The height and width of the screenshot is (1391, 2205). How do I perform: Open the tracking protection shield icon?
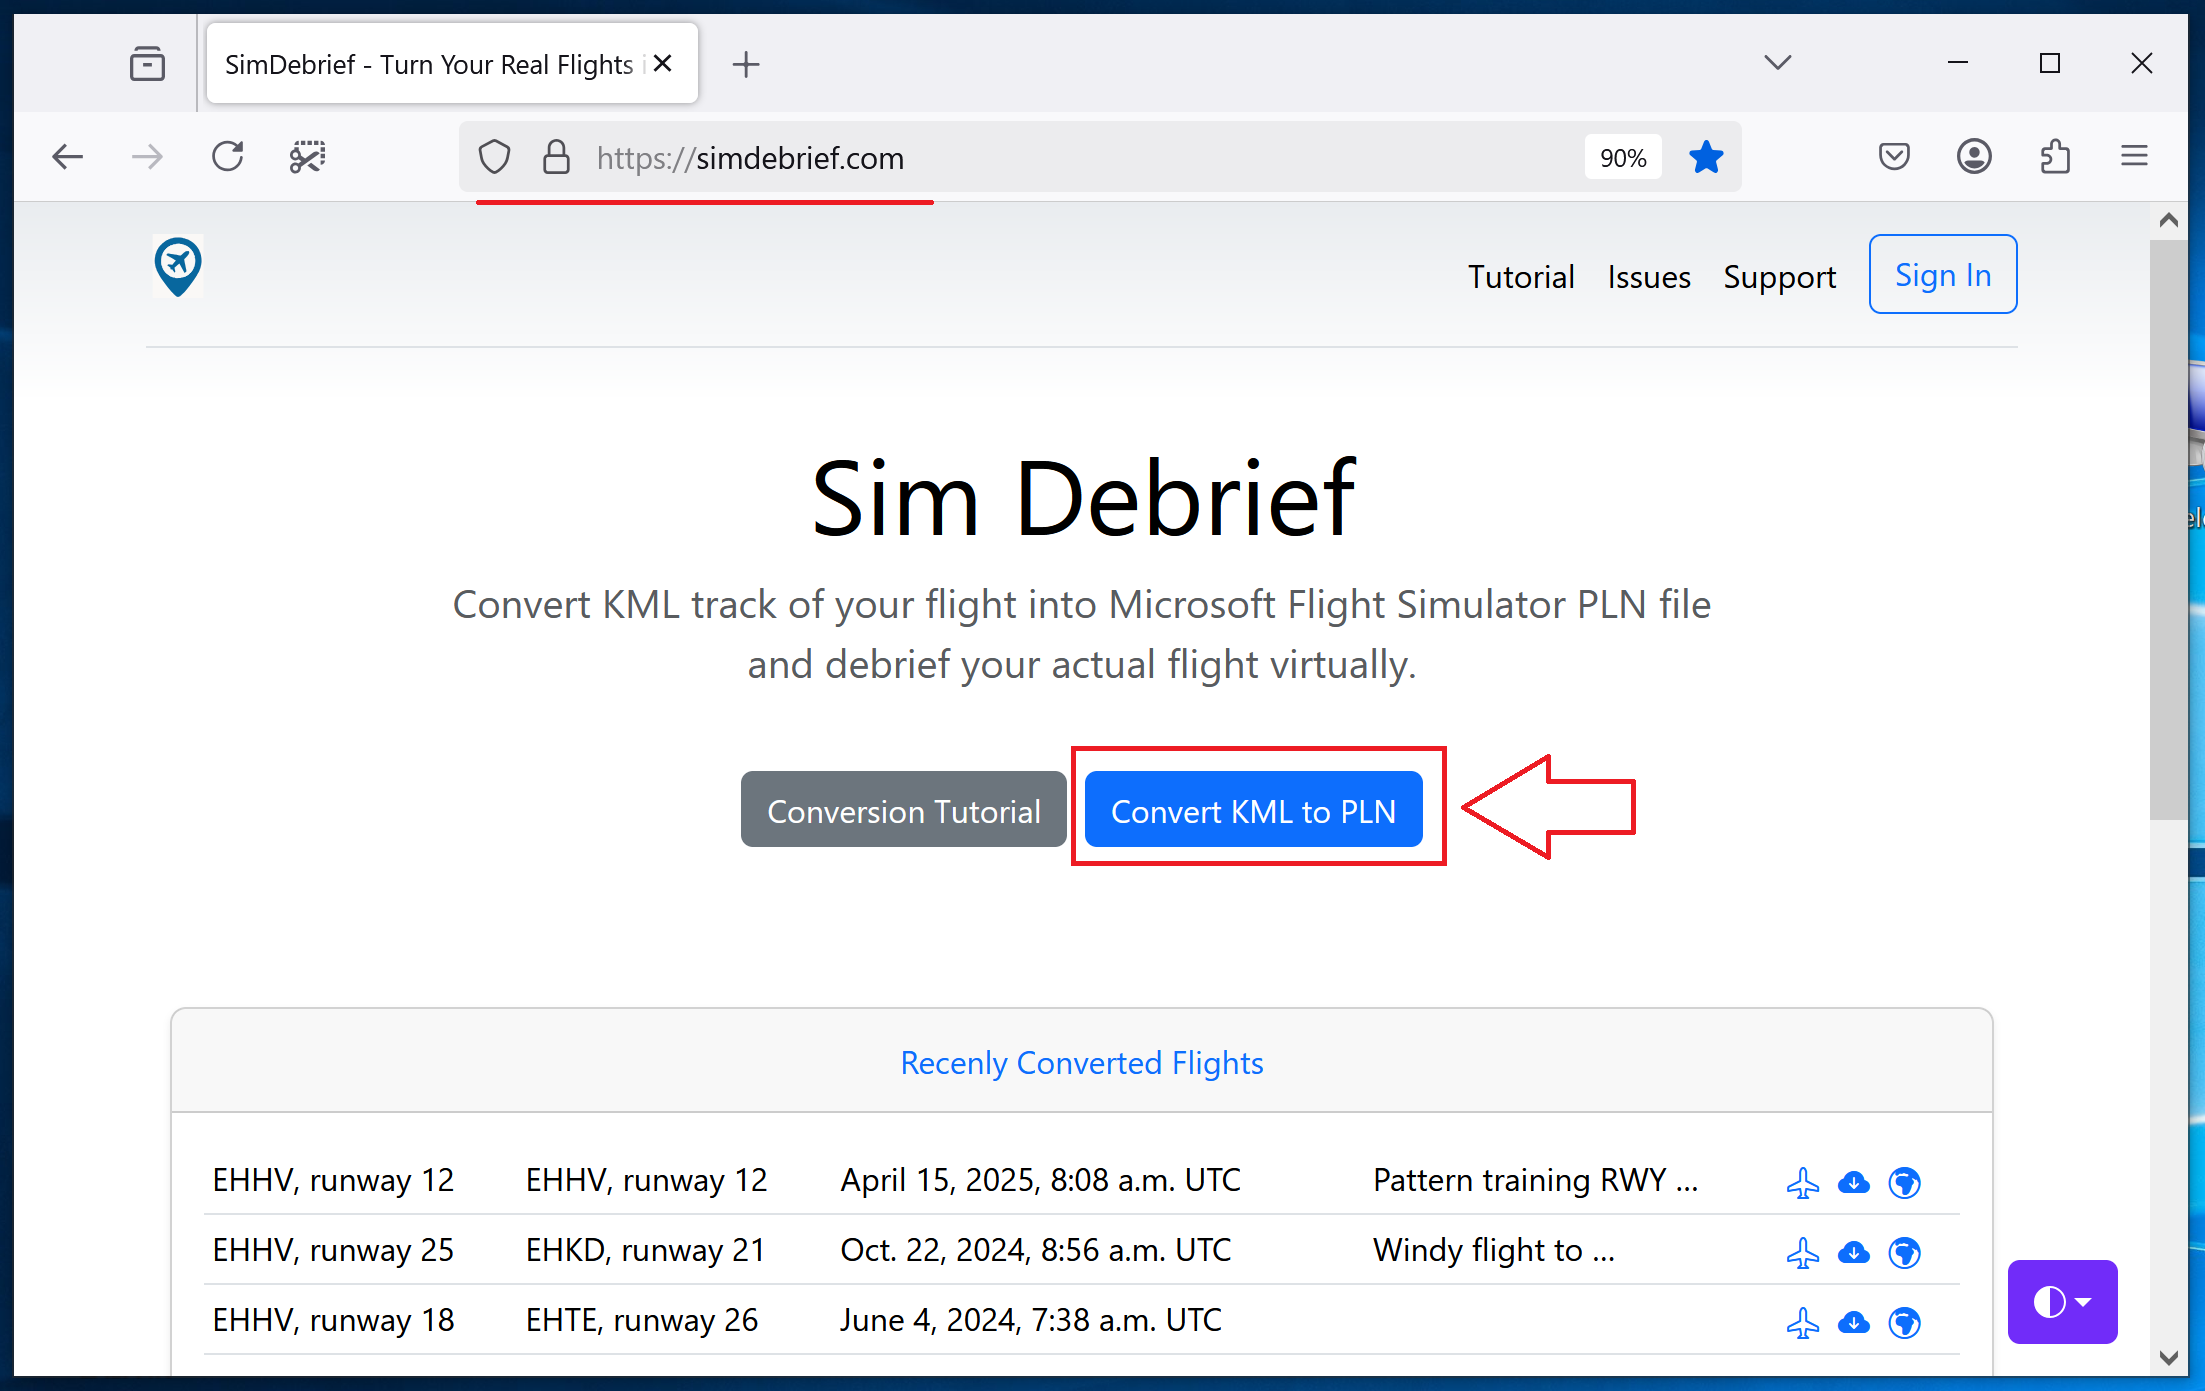click(494, 157)
